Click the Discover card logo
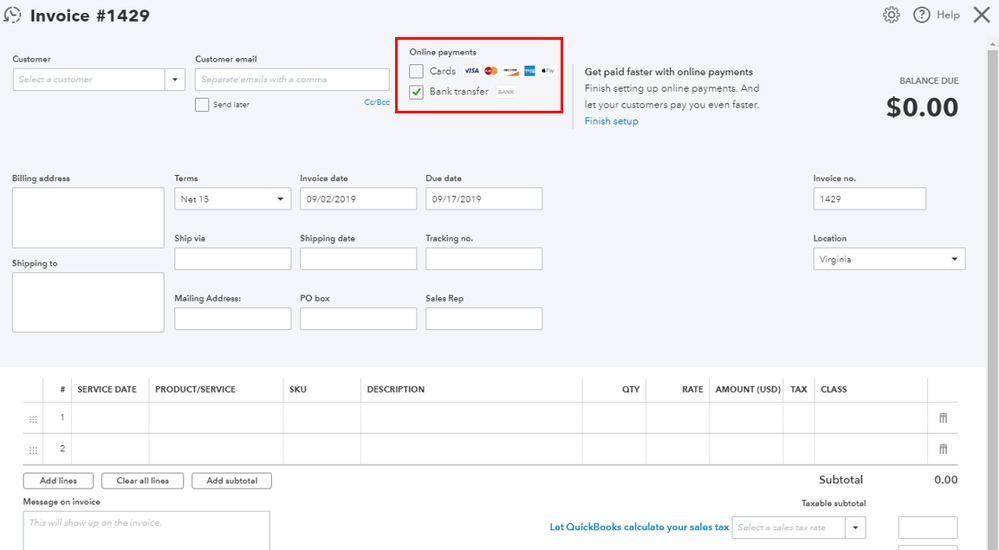Screen dimensions: 999x550 click(x=510, y=71)
